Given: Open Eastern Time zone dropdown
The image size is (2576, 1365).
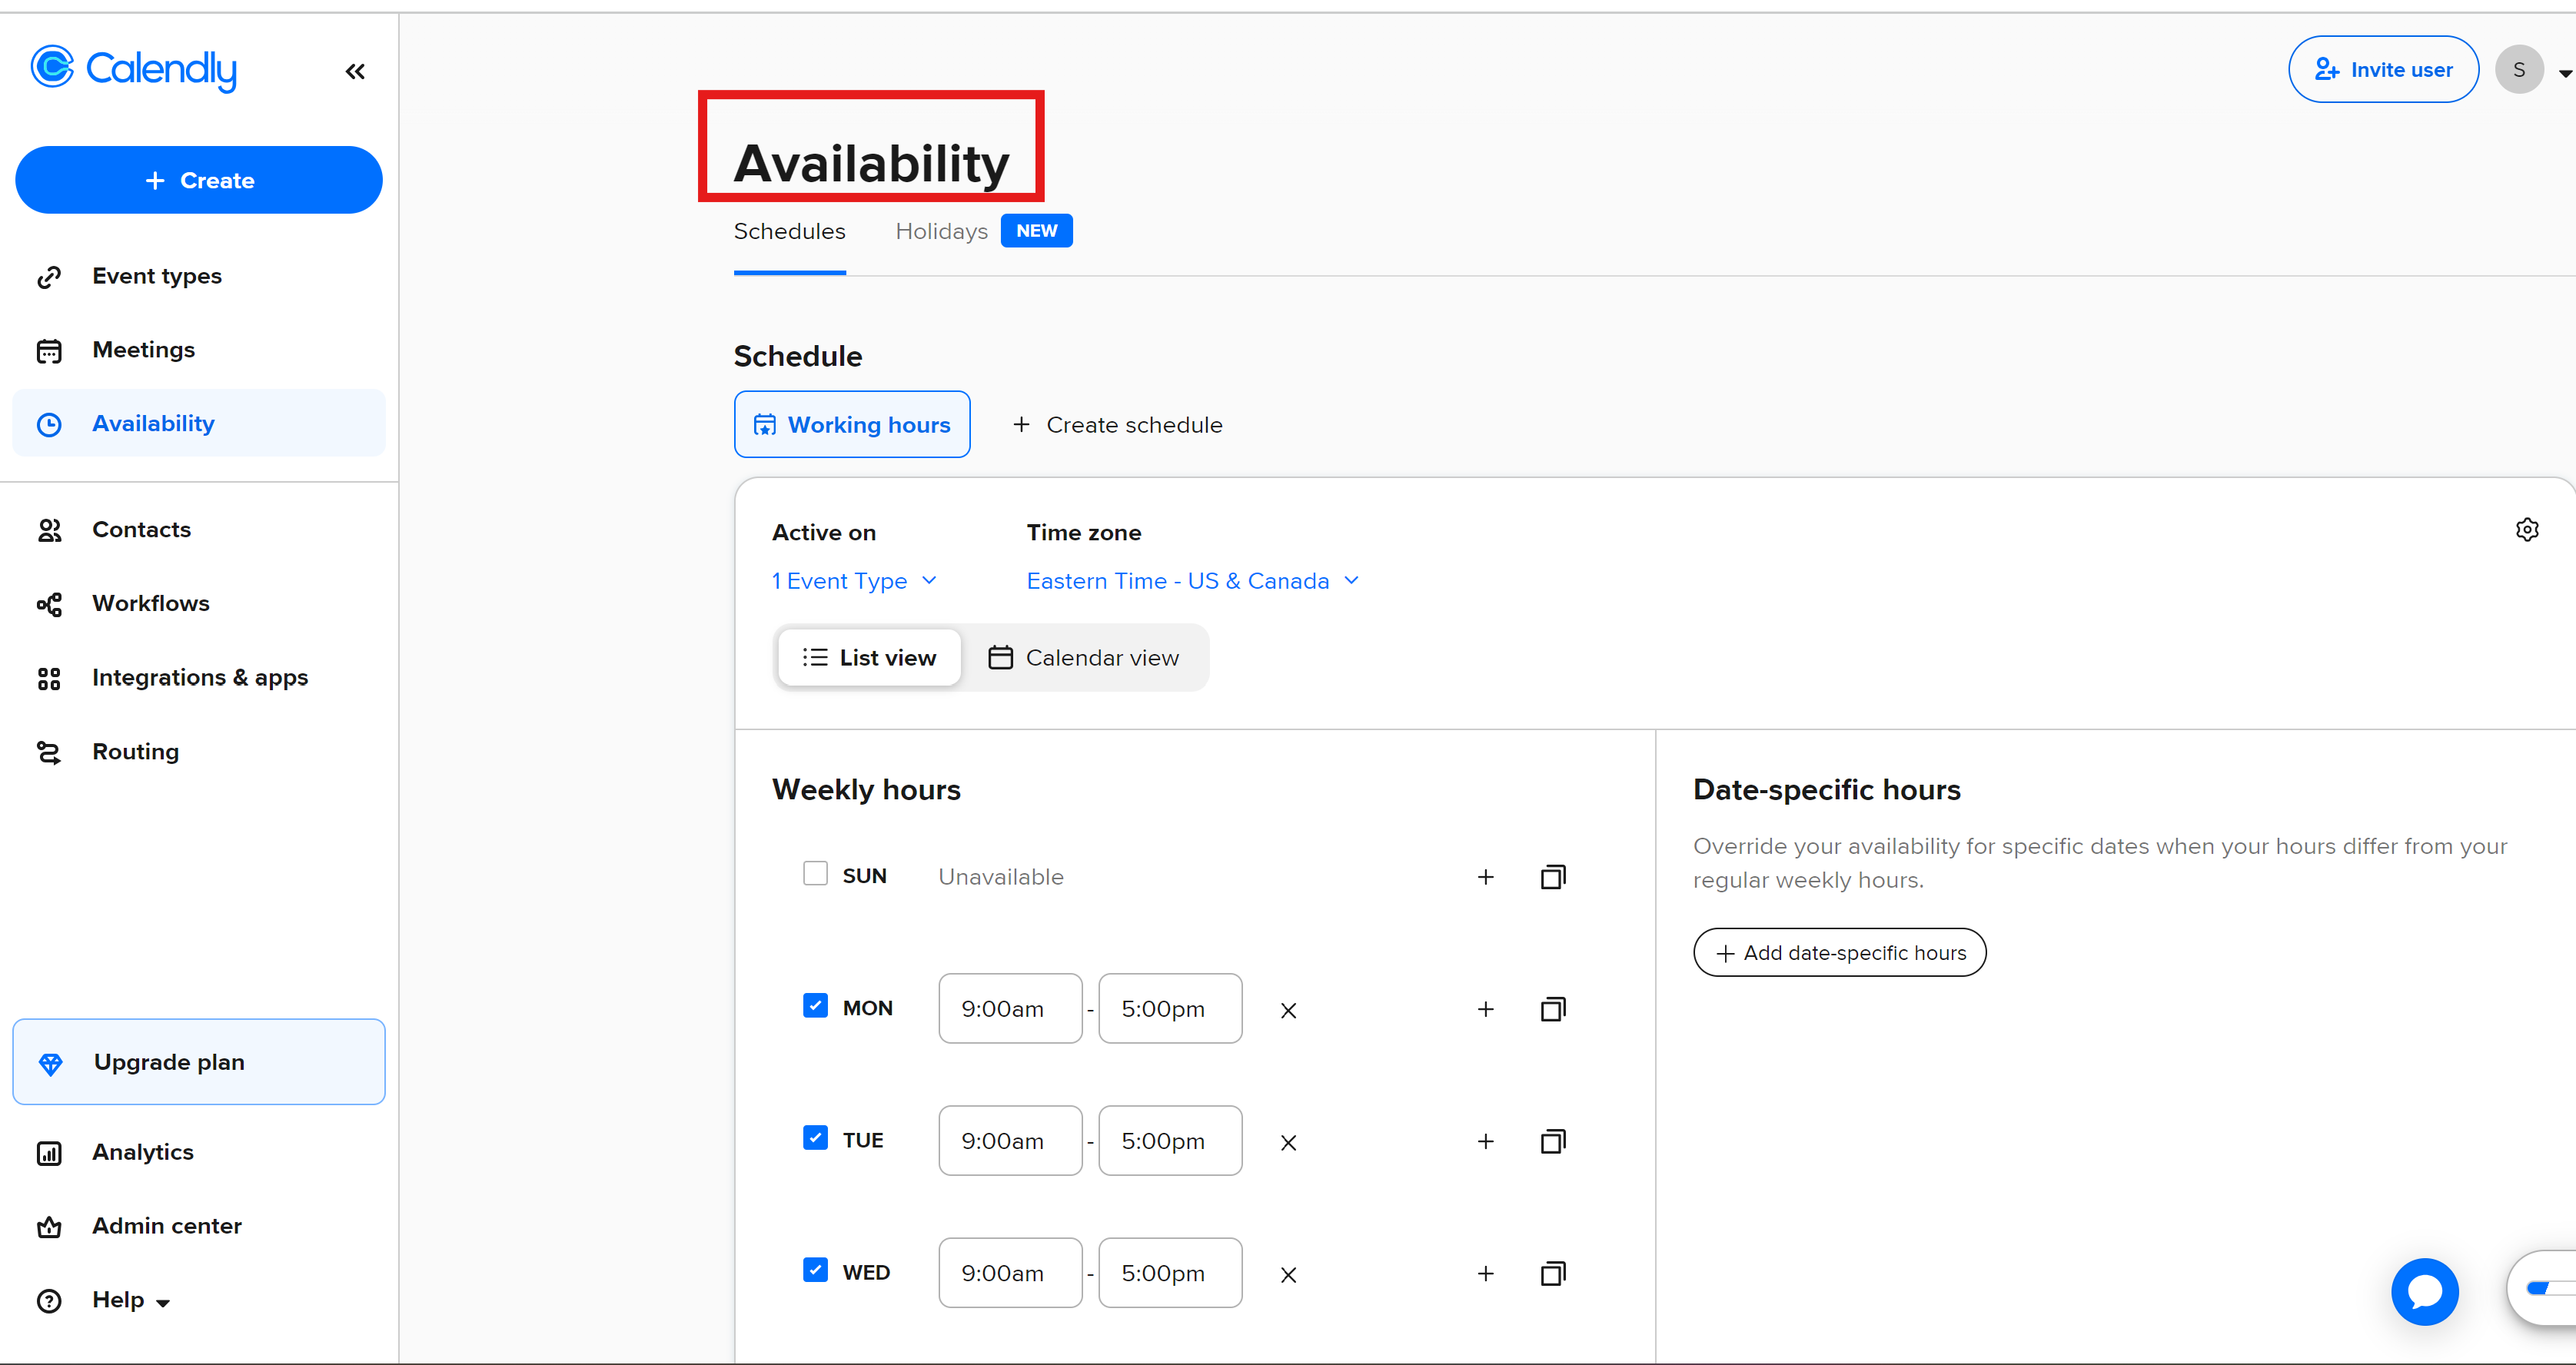Looking at the screenshot, I should click(x=1192, y=581).
